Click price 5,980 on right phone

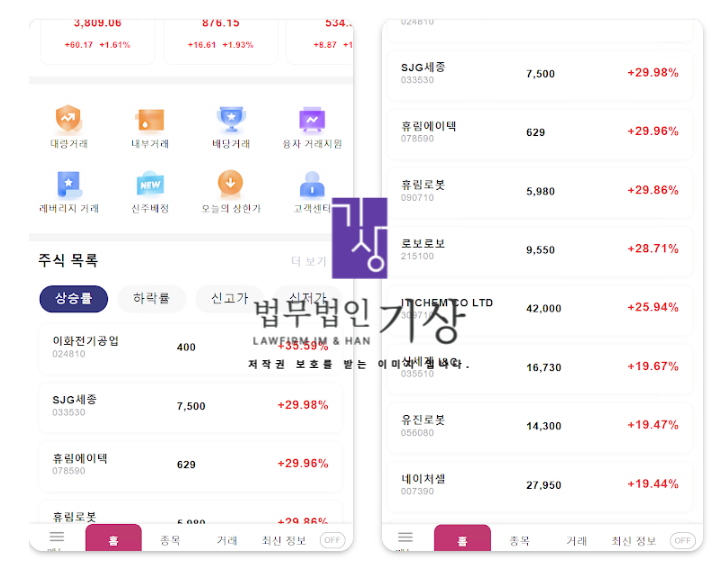click(x=540, y=192)
